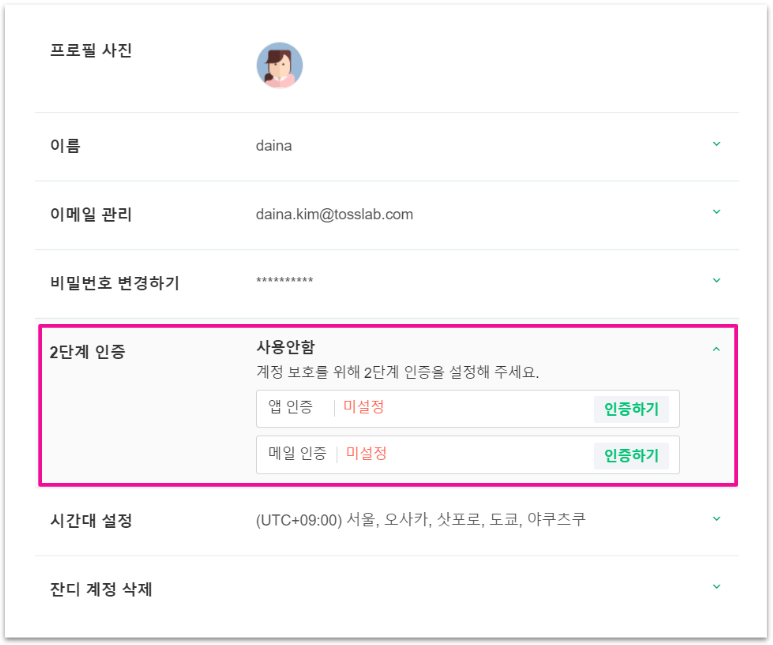
Task: Expand the 이름 row chevron
Action: coord(716,144)
